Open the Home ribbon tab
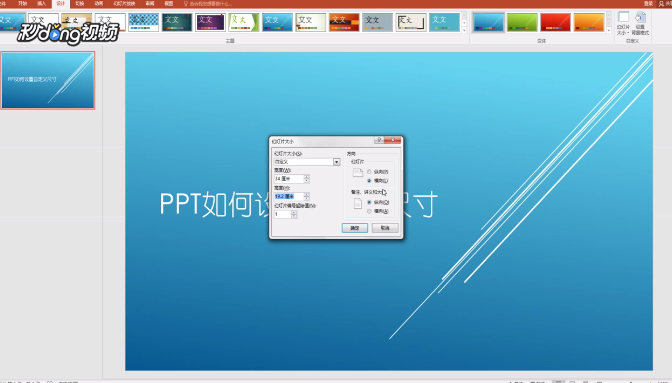The height and width of the screenshot is (383, 672). coord(22,3)
